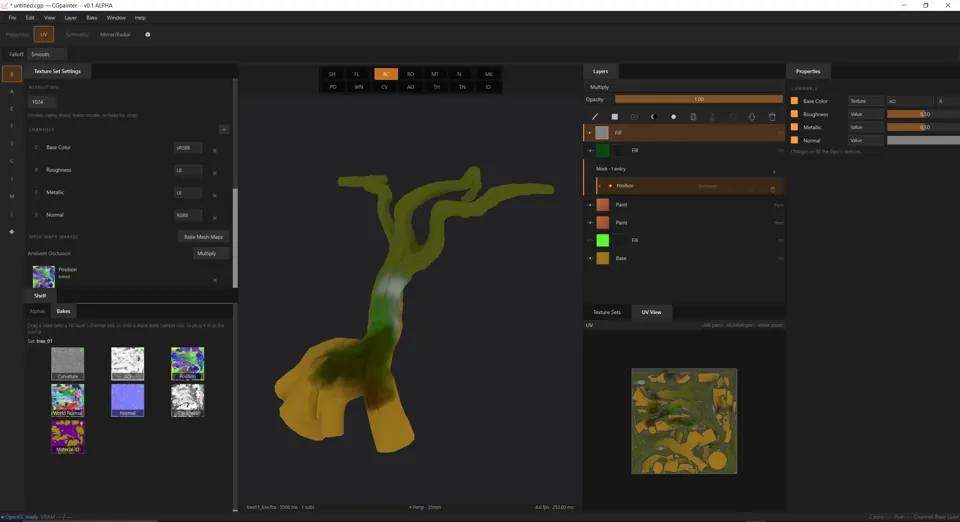Show the ID map in the viewport
This screenshot has width=960, height=522.
488,87
